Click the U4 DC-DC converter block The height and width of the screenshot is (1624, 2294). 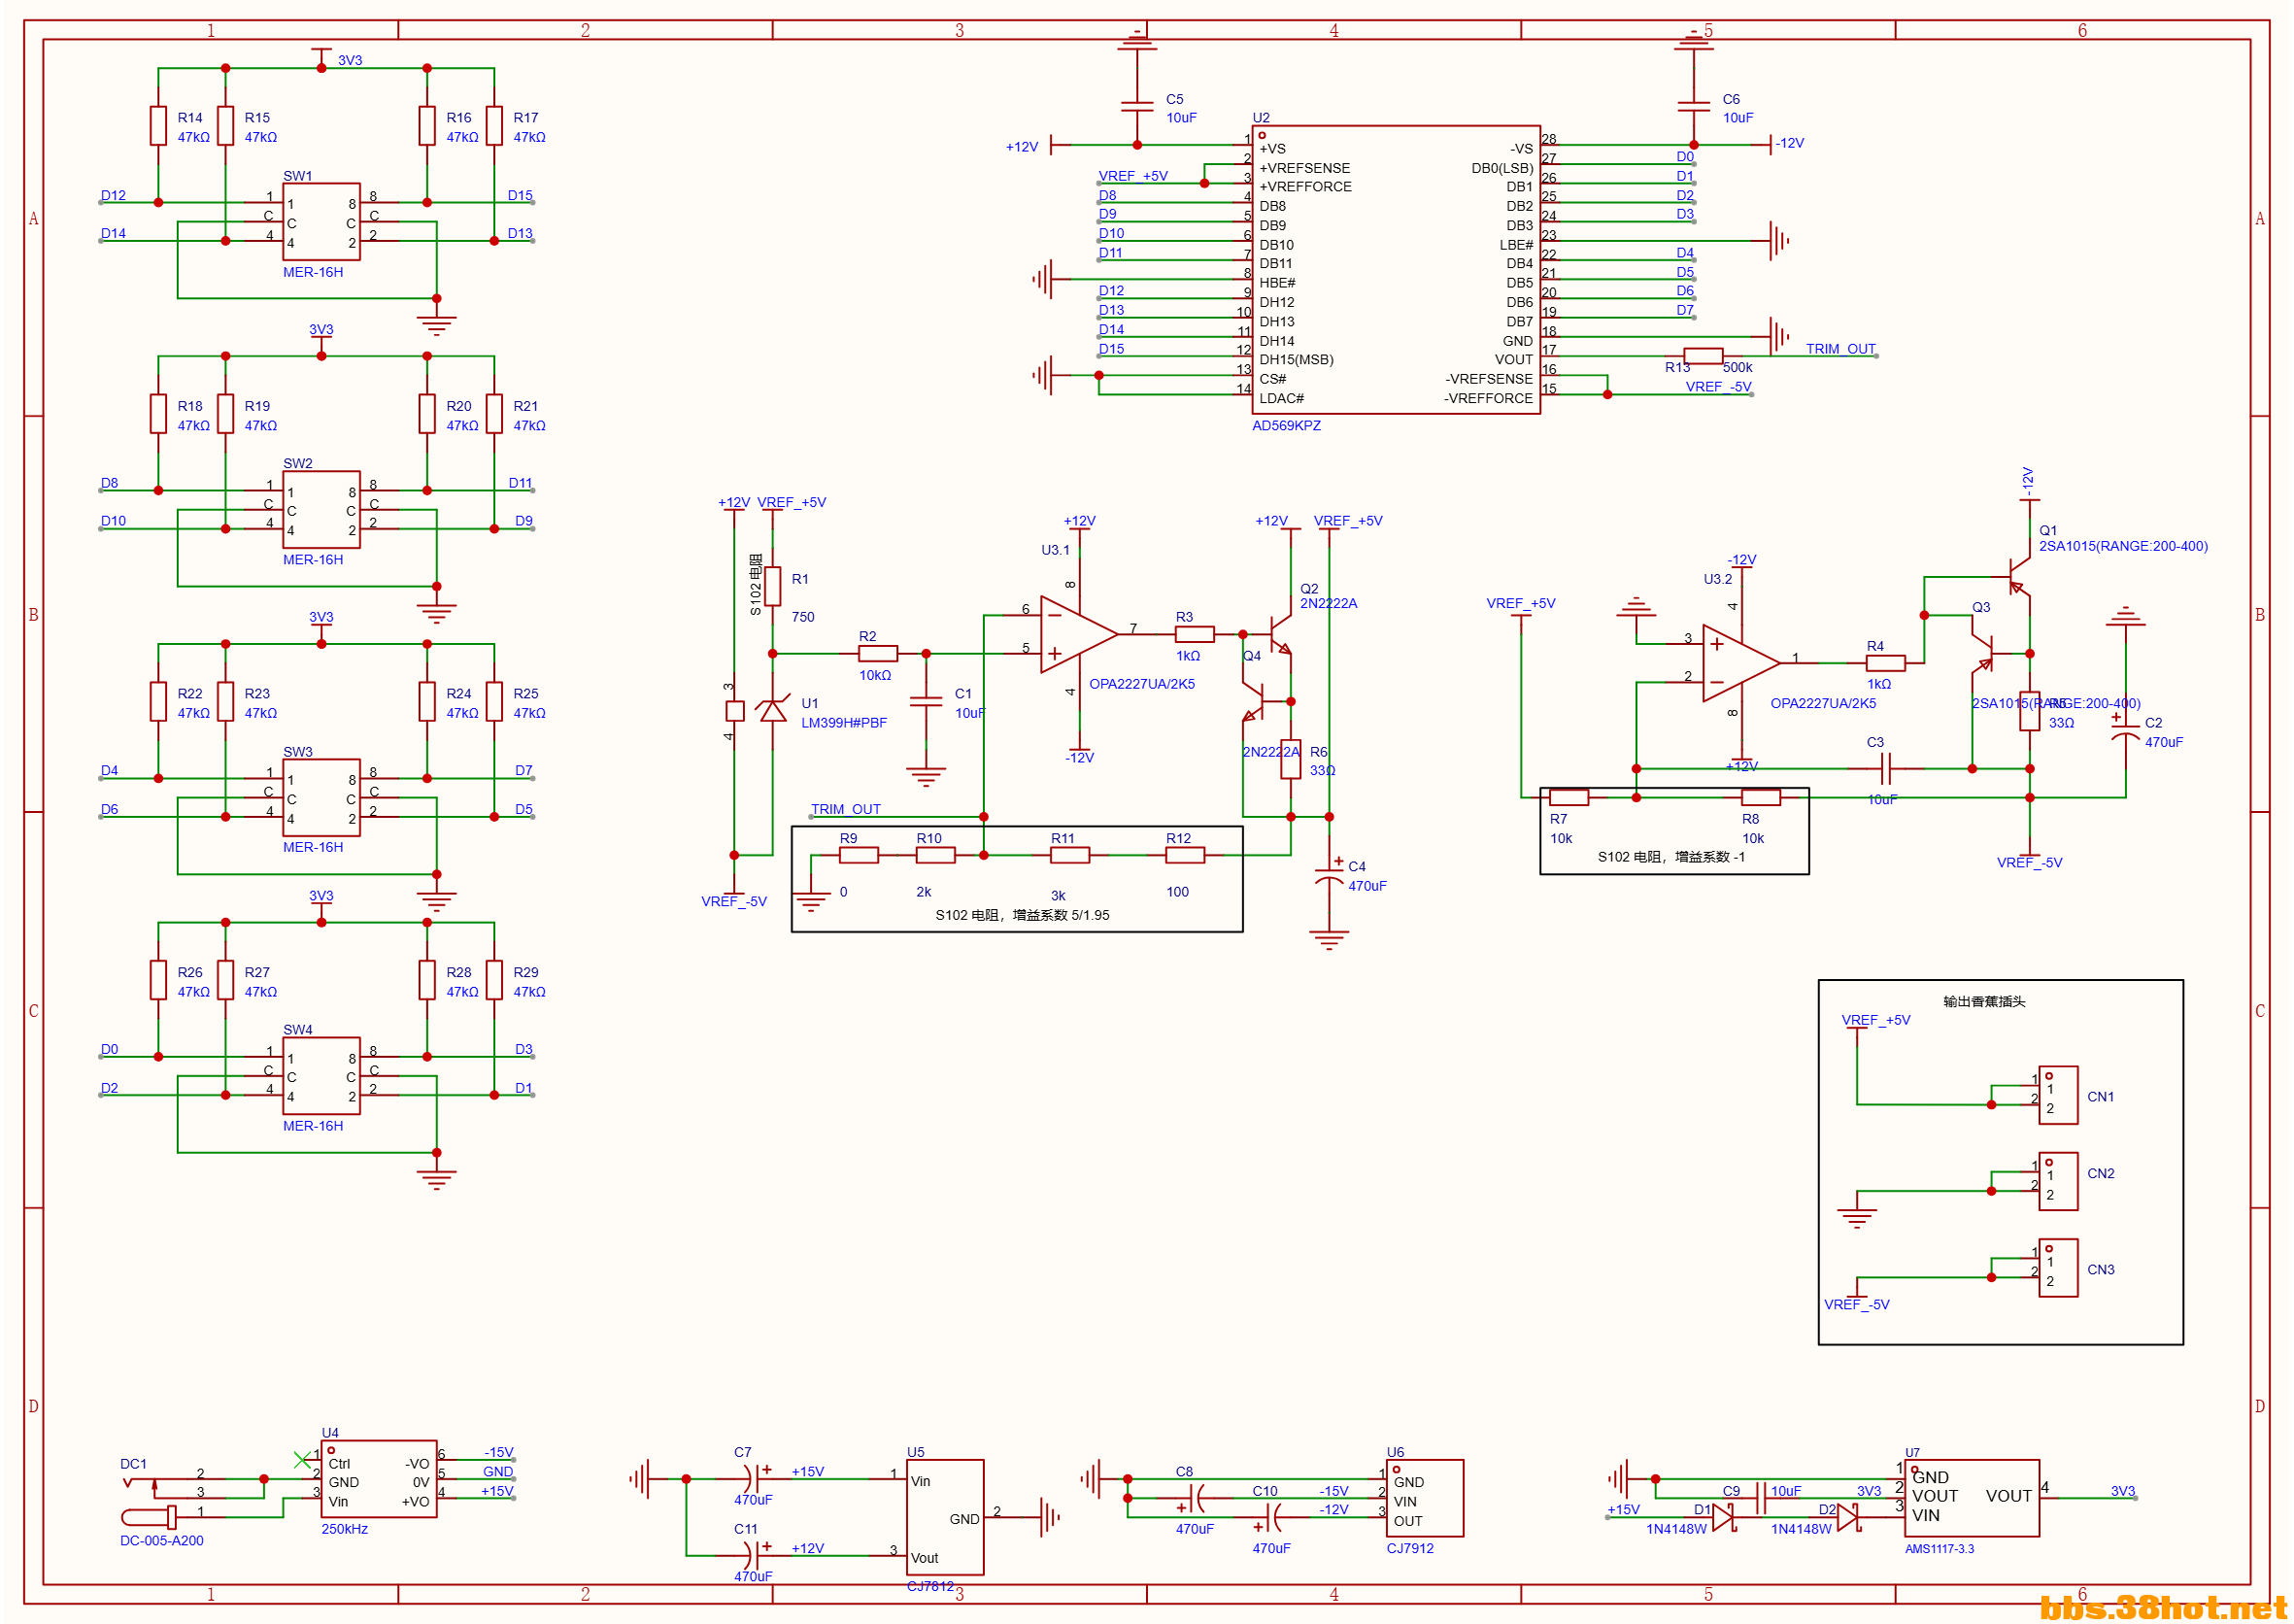(378, 1478)
